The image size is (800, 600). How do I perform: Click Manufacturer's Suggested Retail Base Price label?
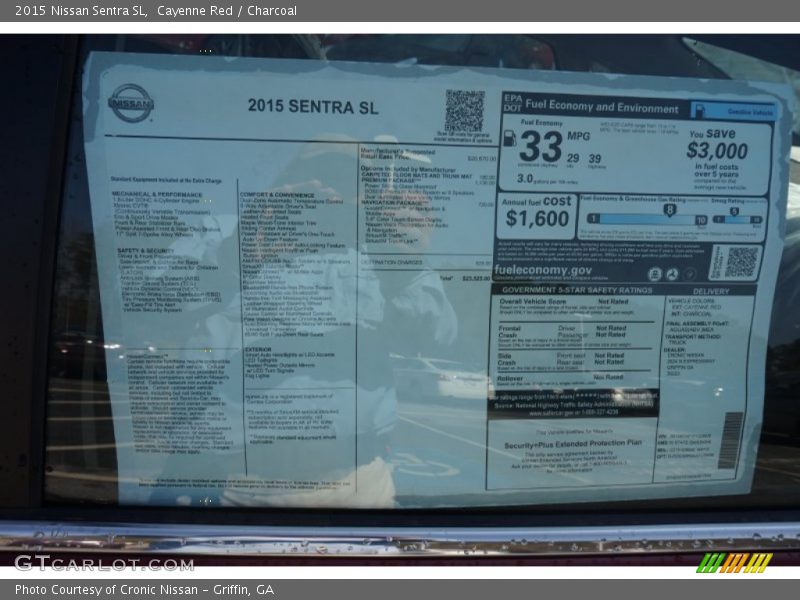[398, 154]
